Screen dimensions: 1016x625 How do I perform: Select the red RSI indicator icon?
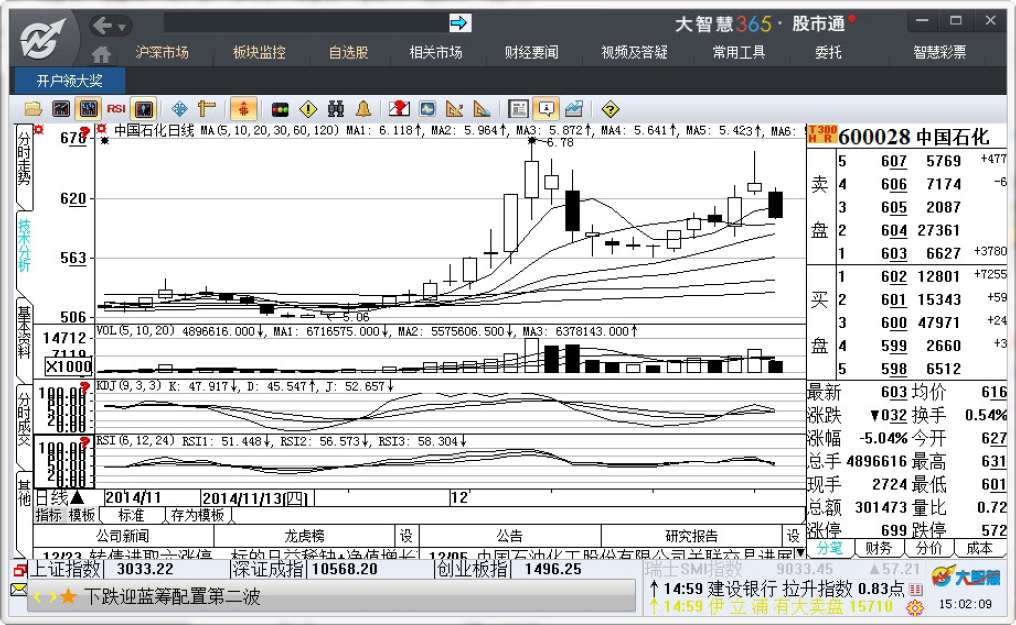pos(117,109)
